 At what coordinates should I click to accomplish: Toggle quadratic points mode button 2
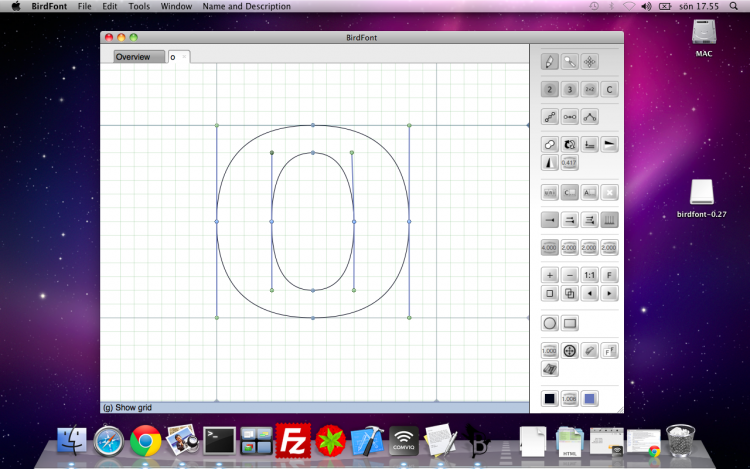549,90
